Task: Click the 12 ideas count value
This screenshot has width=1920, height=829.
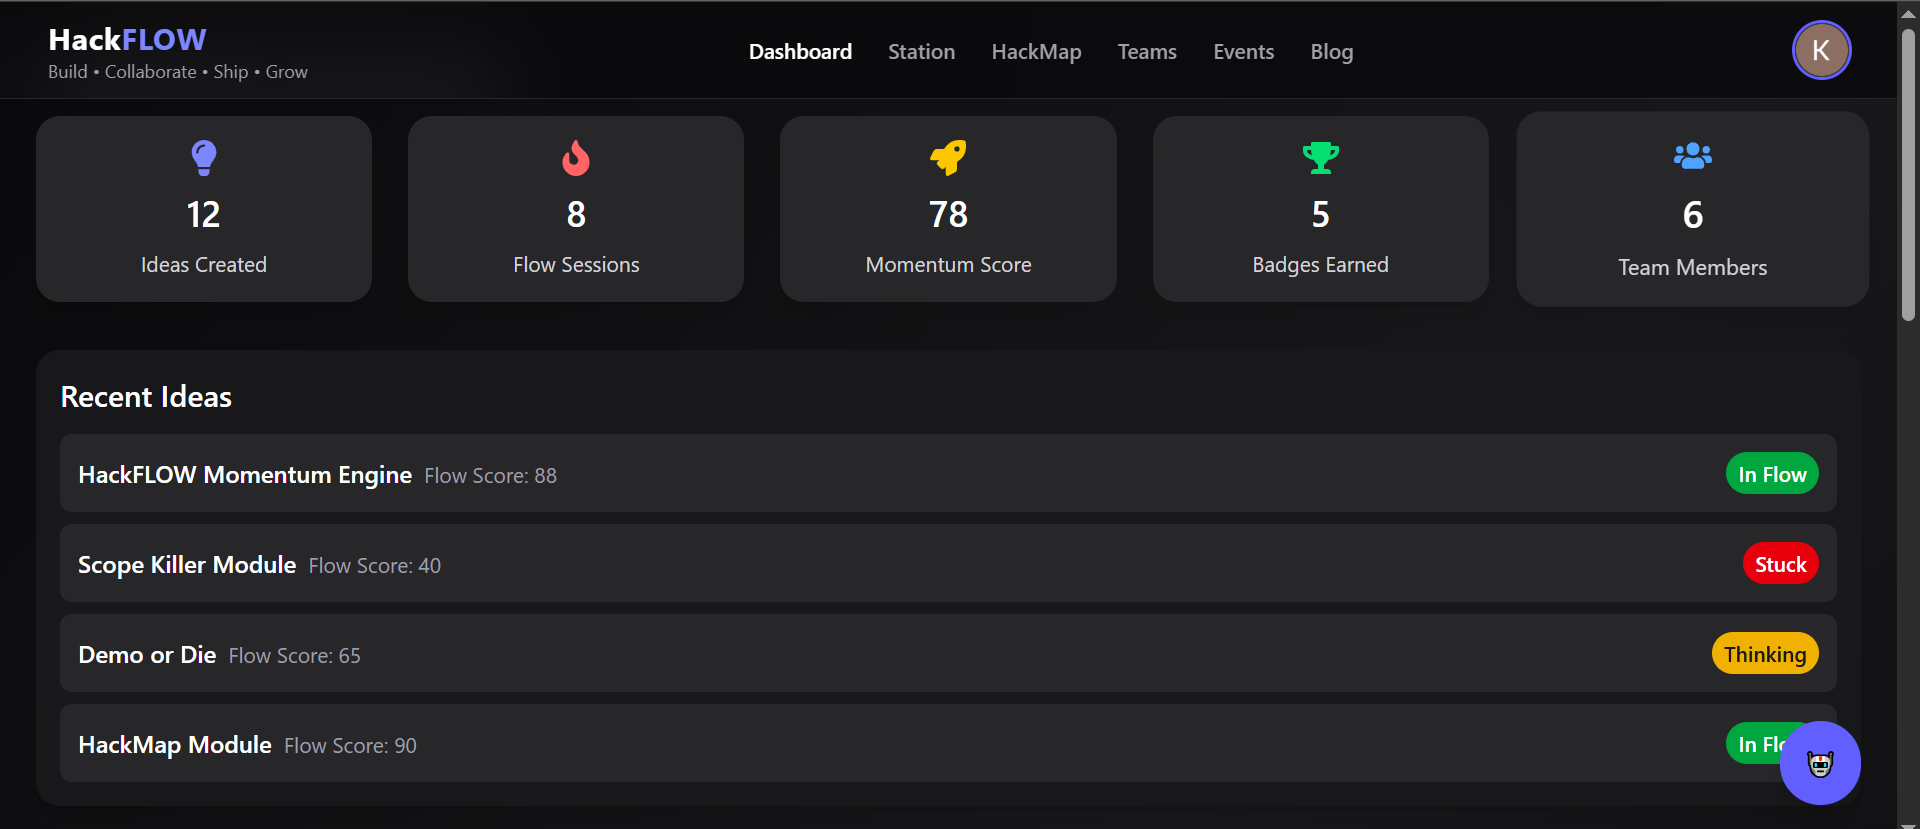Action: [204, 214]
